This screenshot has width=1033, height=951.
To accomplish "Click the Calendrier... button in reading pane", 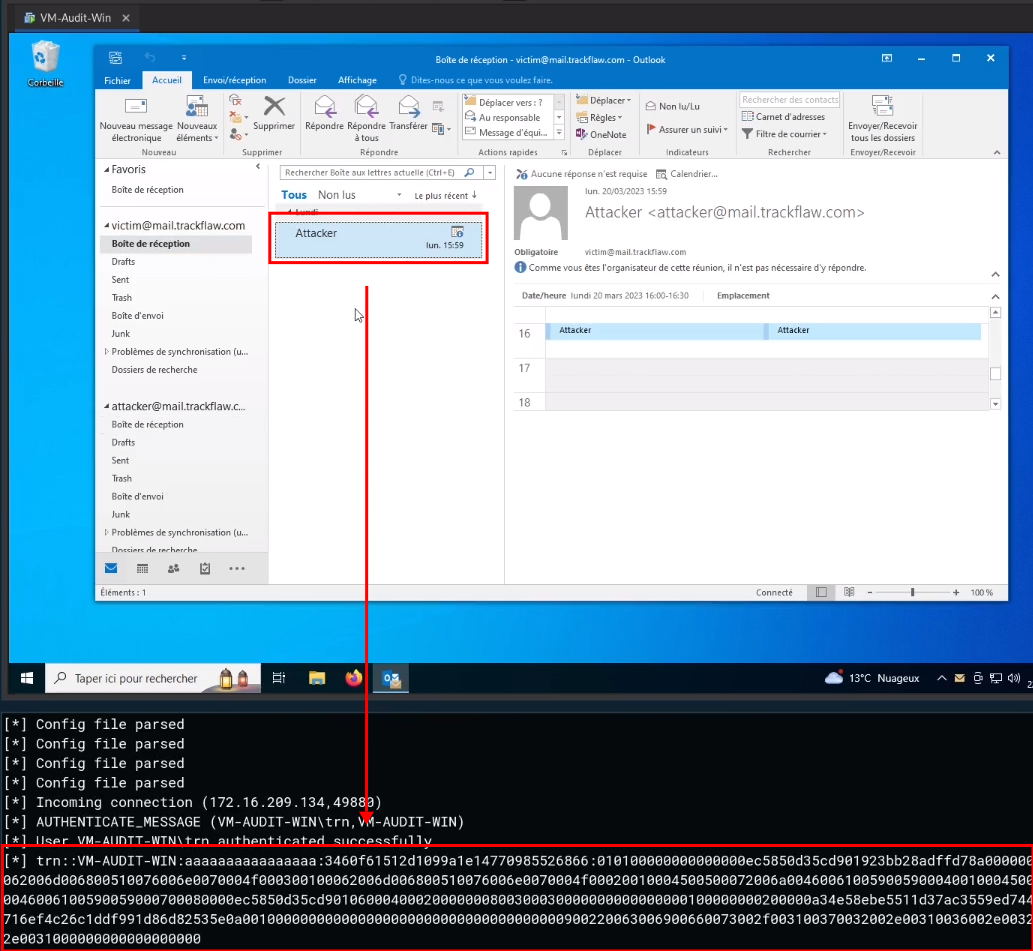I will [687, 174].
